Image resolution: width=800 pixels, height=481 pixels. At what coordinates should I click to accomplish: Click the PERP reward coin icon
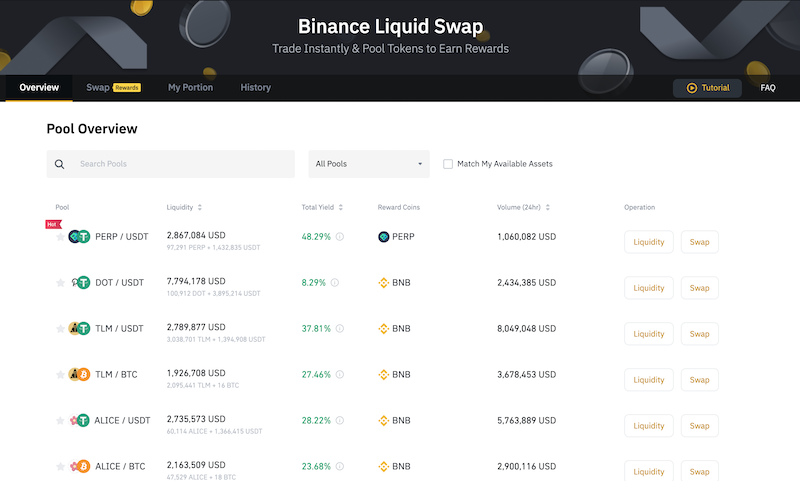pyautogui.click(x=384, y=237)
